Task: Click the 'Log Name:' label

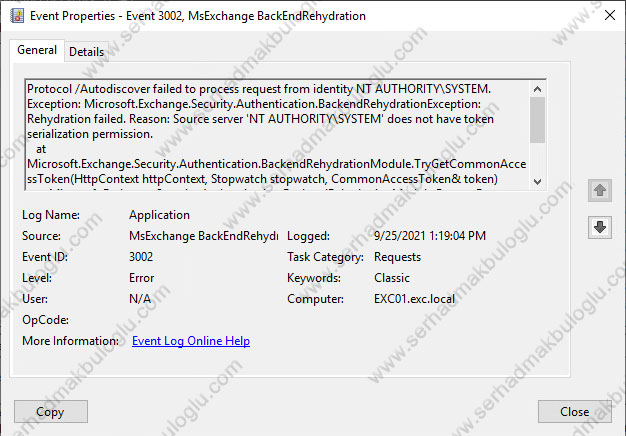Action: click(x=51, y=215)
